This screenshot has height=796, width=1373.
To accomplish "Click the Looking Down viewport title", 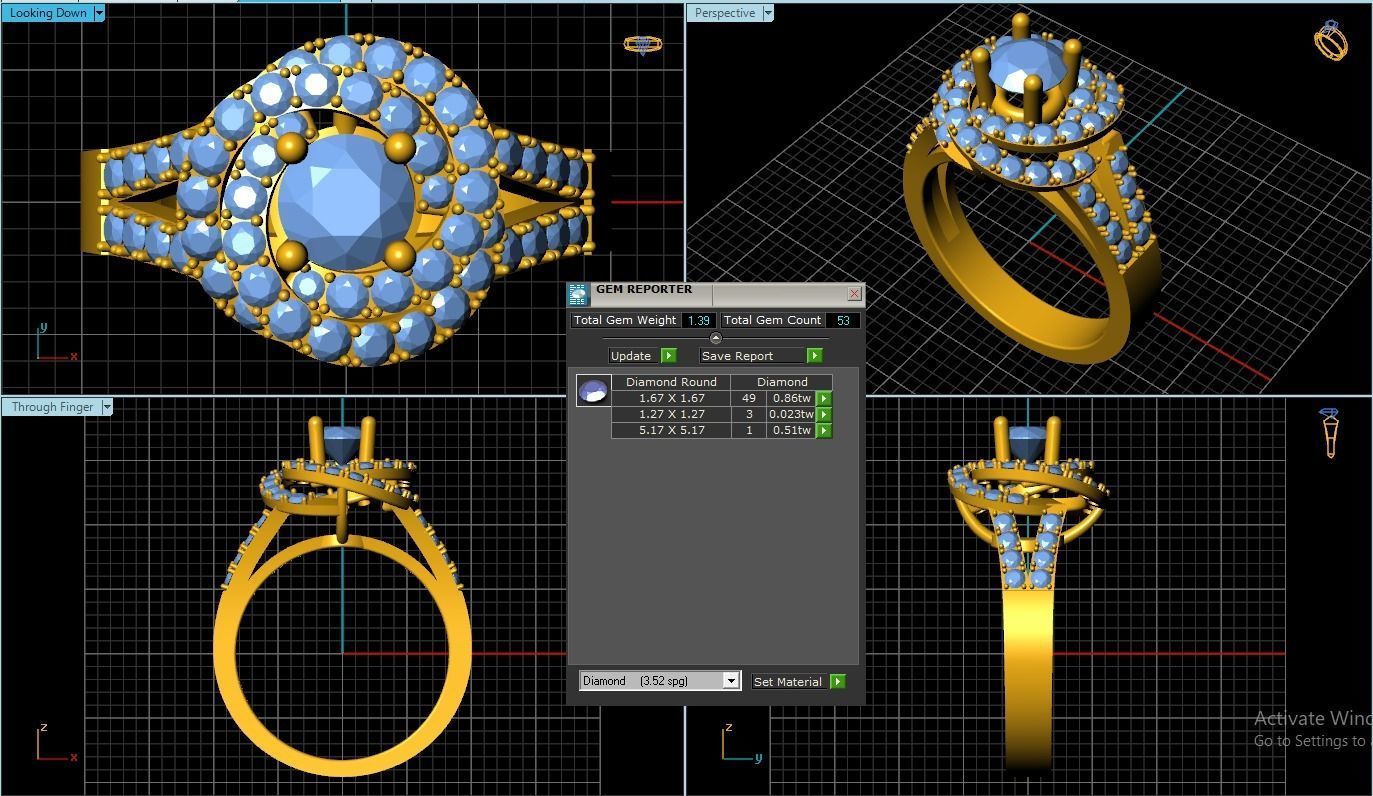I will 48,13.
